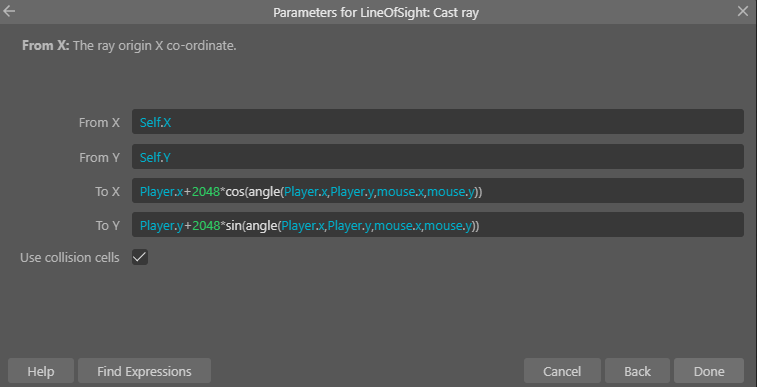Click the dialog title 'Parameters for LineOfSight: Cast ray'

376,13
